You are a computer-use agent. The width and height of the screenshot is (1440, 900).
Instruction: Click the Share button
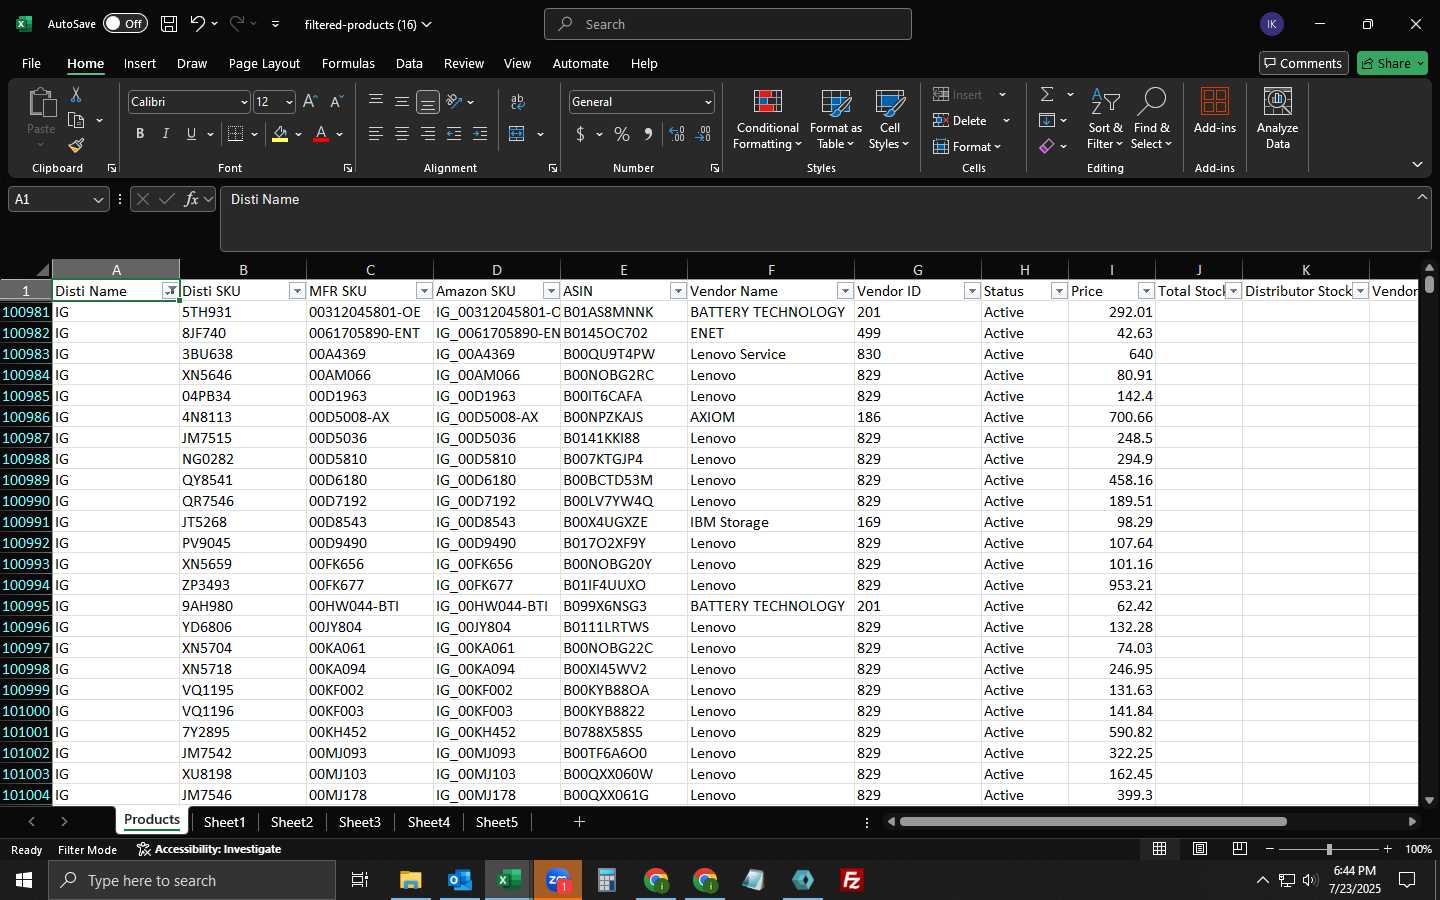point(1392,63)
